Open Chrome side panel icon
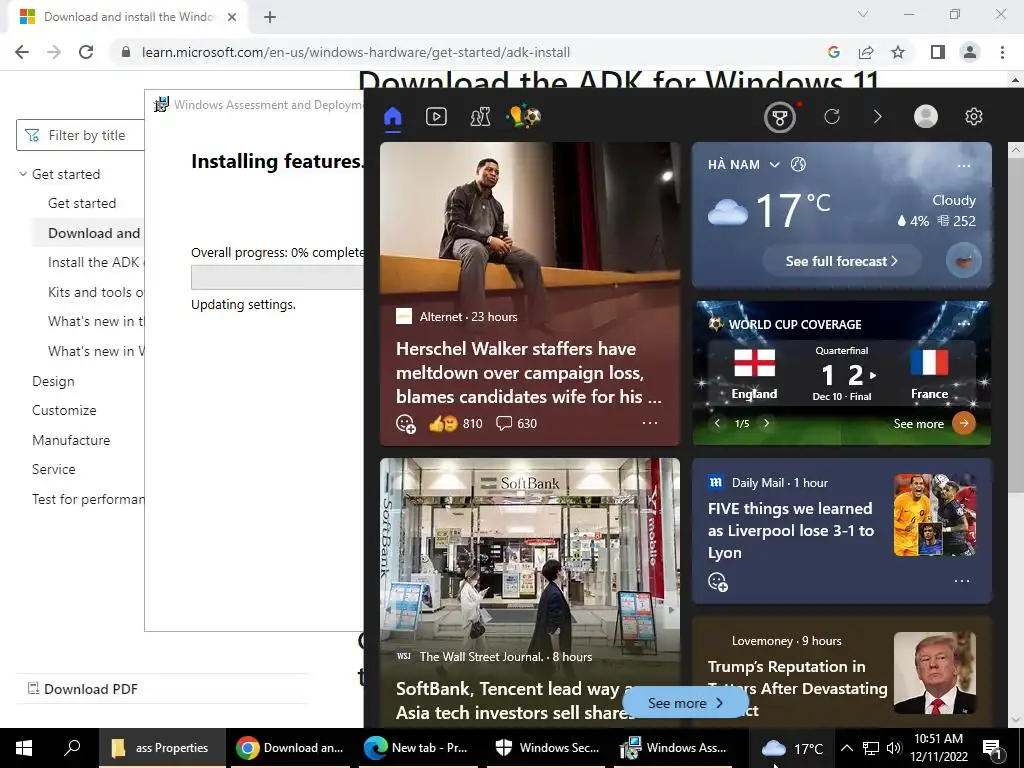This screenshot has height=768, width=1024. point(938,52)
